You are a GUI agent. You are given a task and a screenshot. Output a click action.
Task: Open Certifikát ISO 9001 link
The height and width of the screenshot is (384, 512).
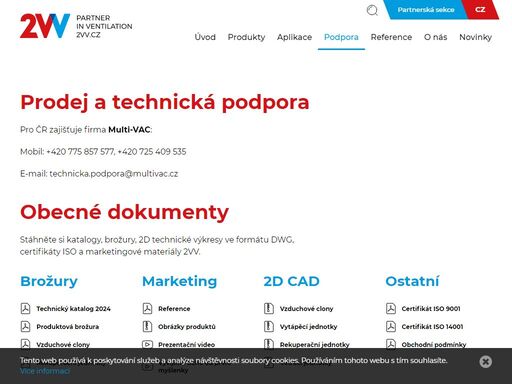431,309
